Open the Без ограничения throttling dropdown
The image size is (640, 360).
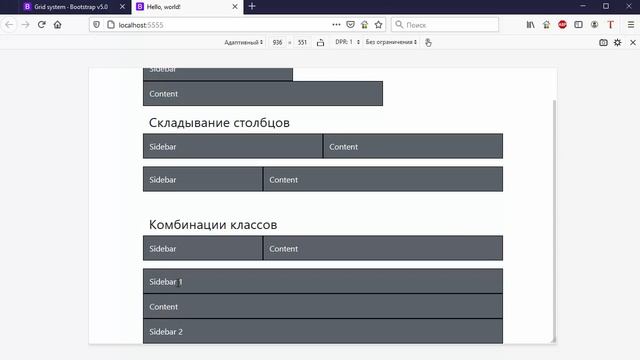(x=391, y=42)
